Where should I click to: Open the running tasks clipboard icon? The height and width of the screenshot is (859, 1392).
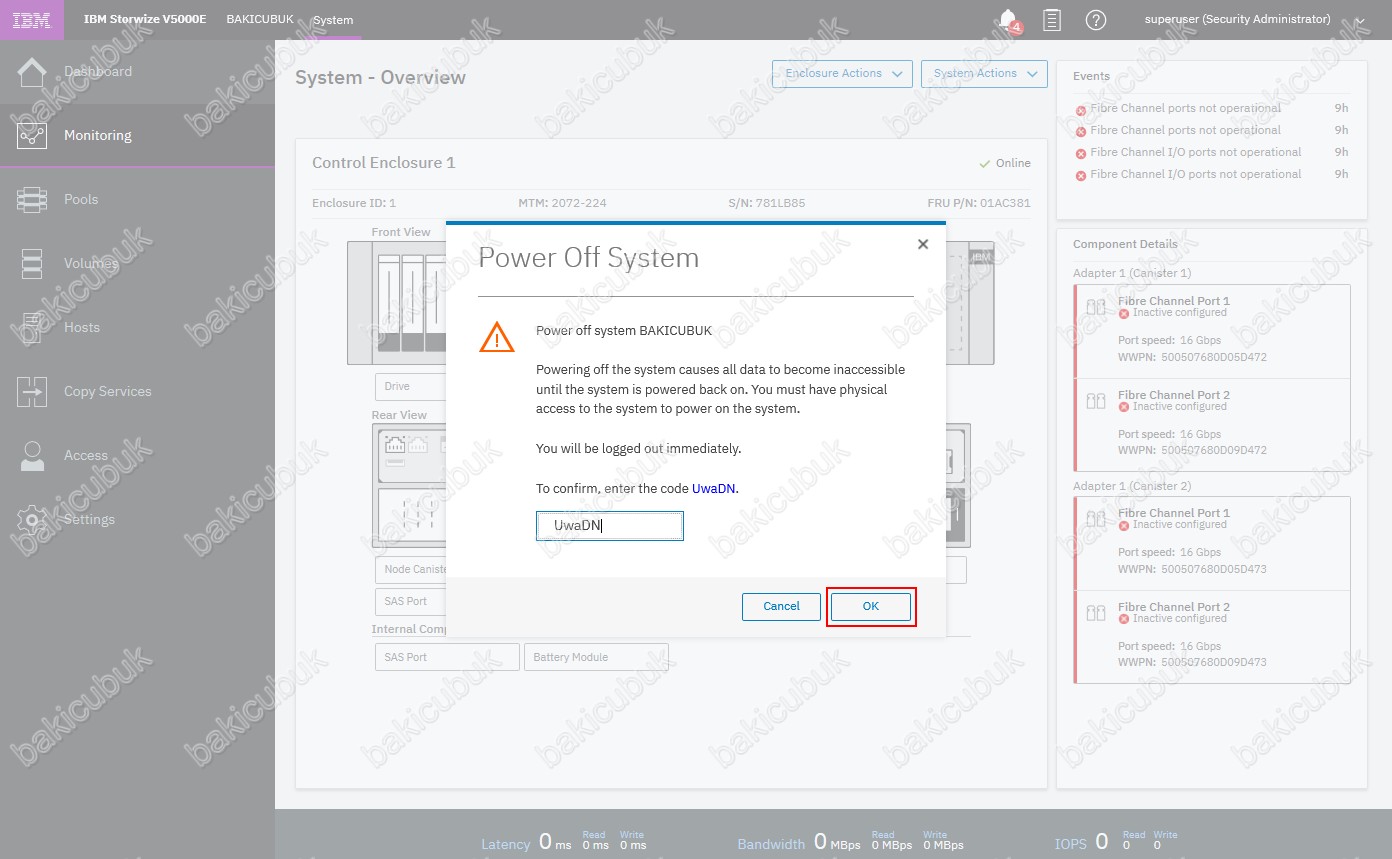[1052, 19]
